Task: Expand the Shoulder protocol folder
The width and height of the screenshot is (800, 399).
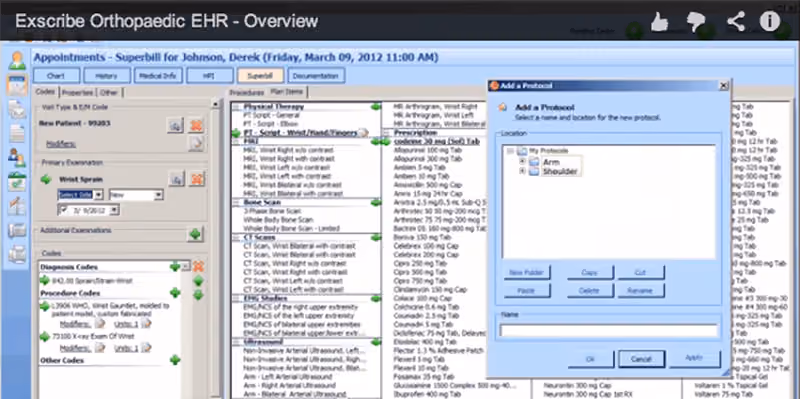Action: [522, 171]
